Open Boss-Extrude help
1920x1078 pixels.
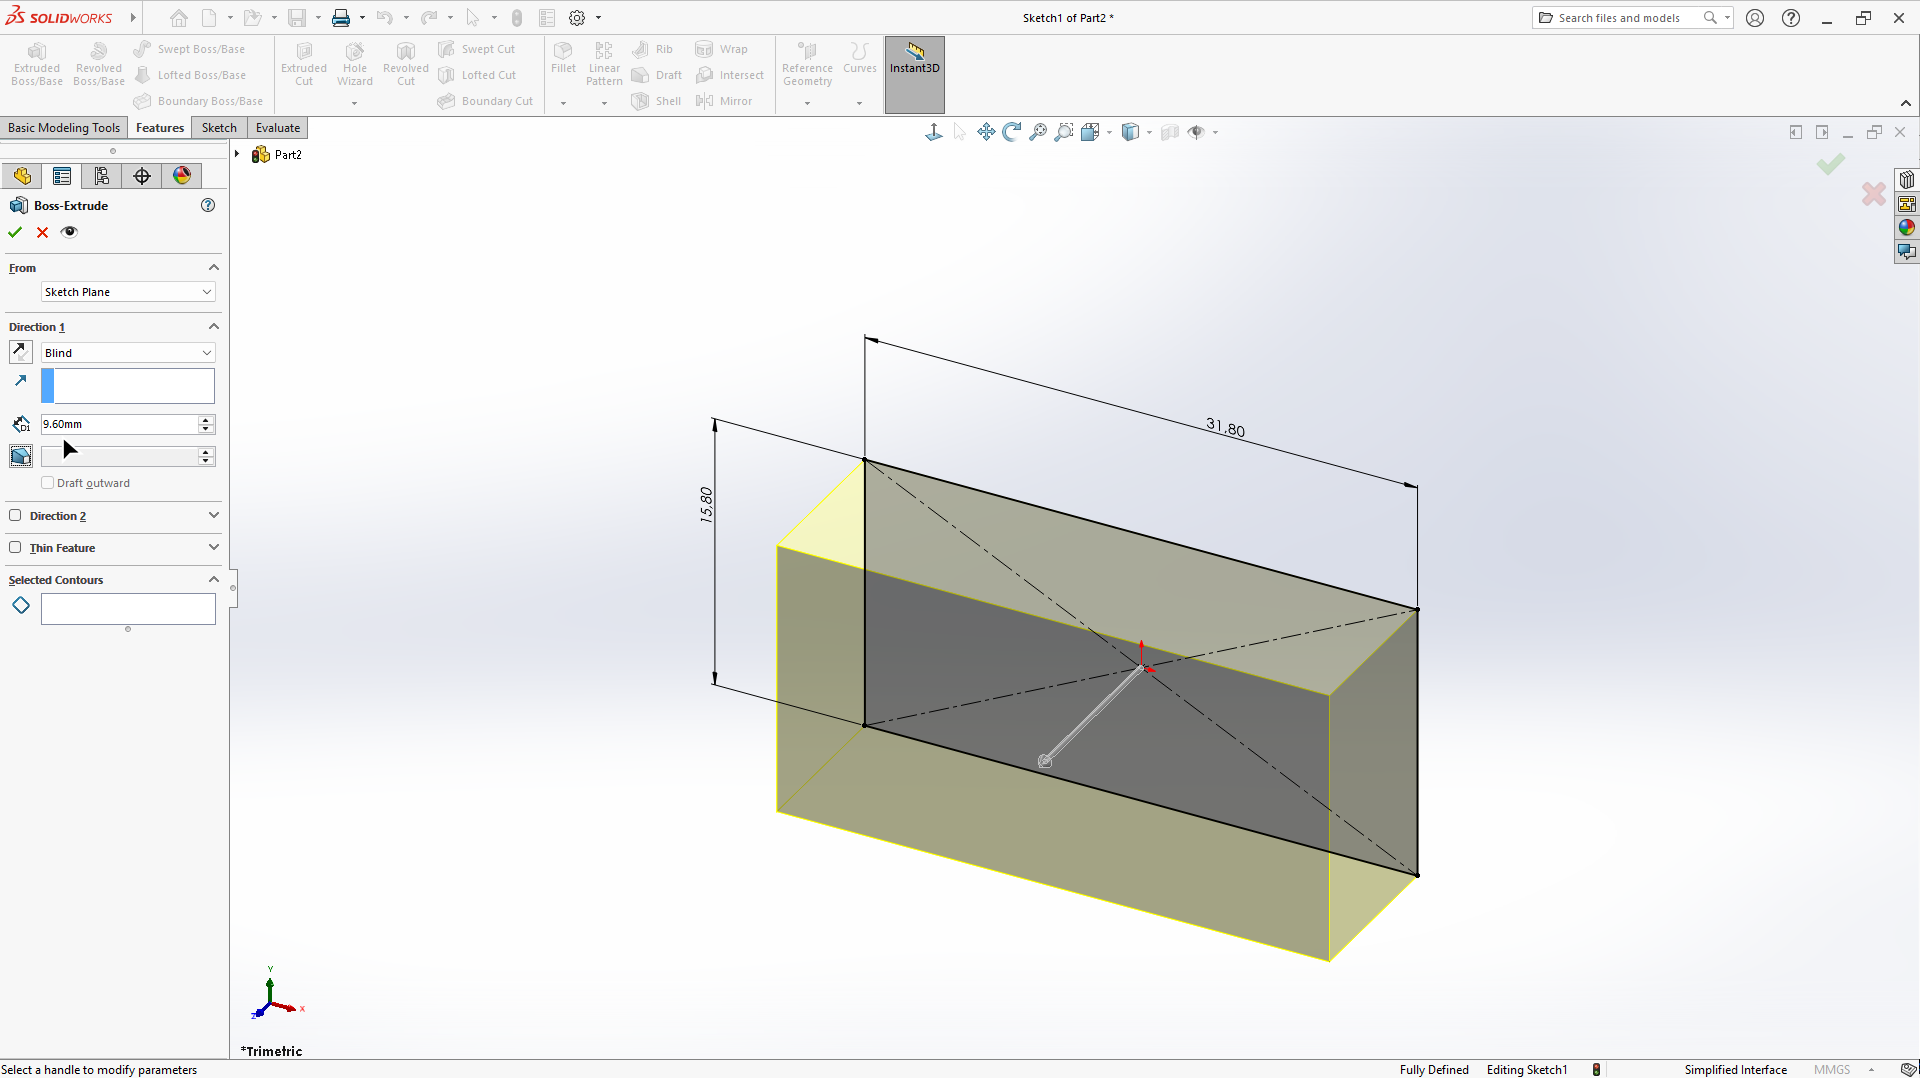(208, 205)
